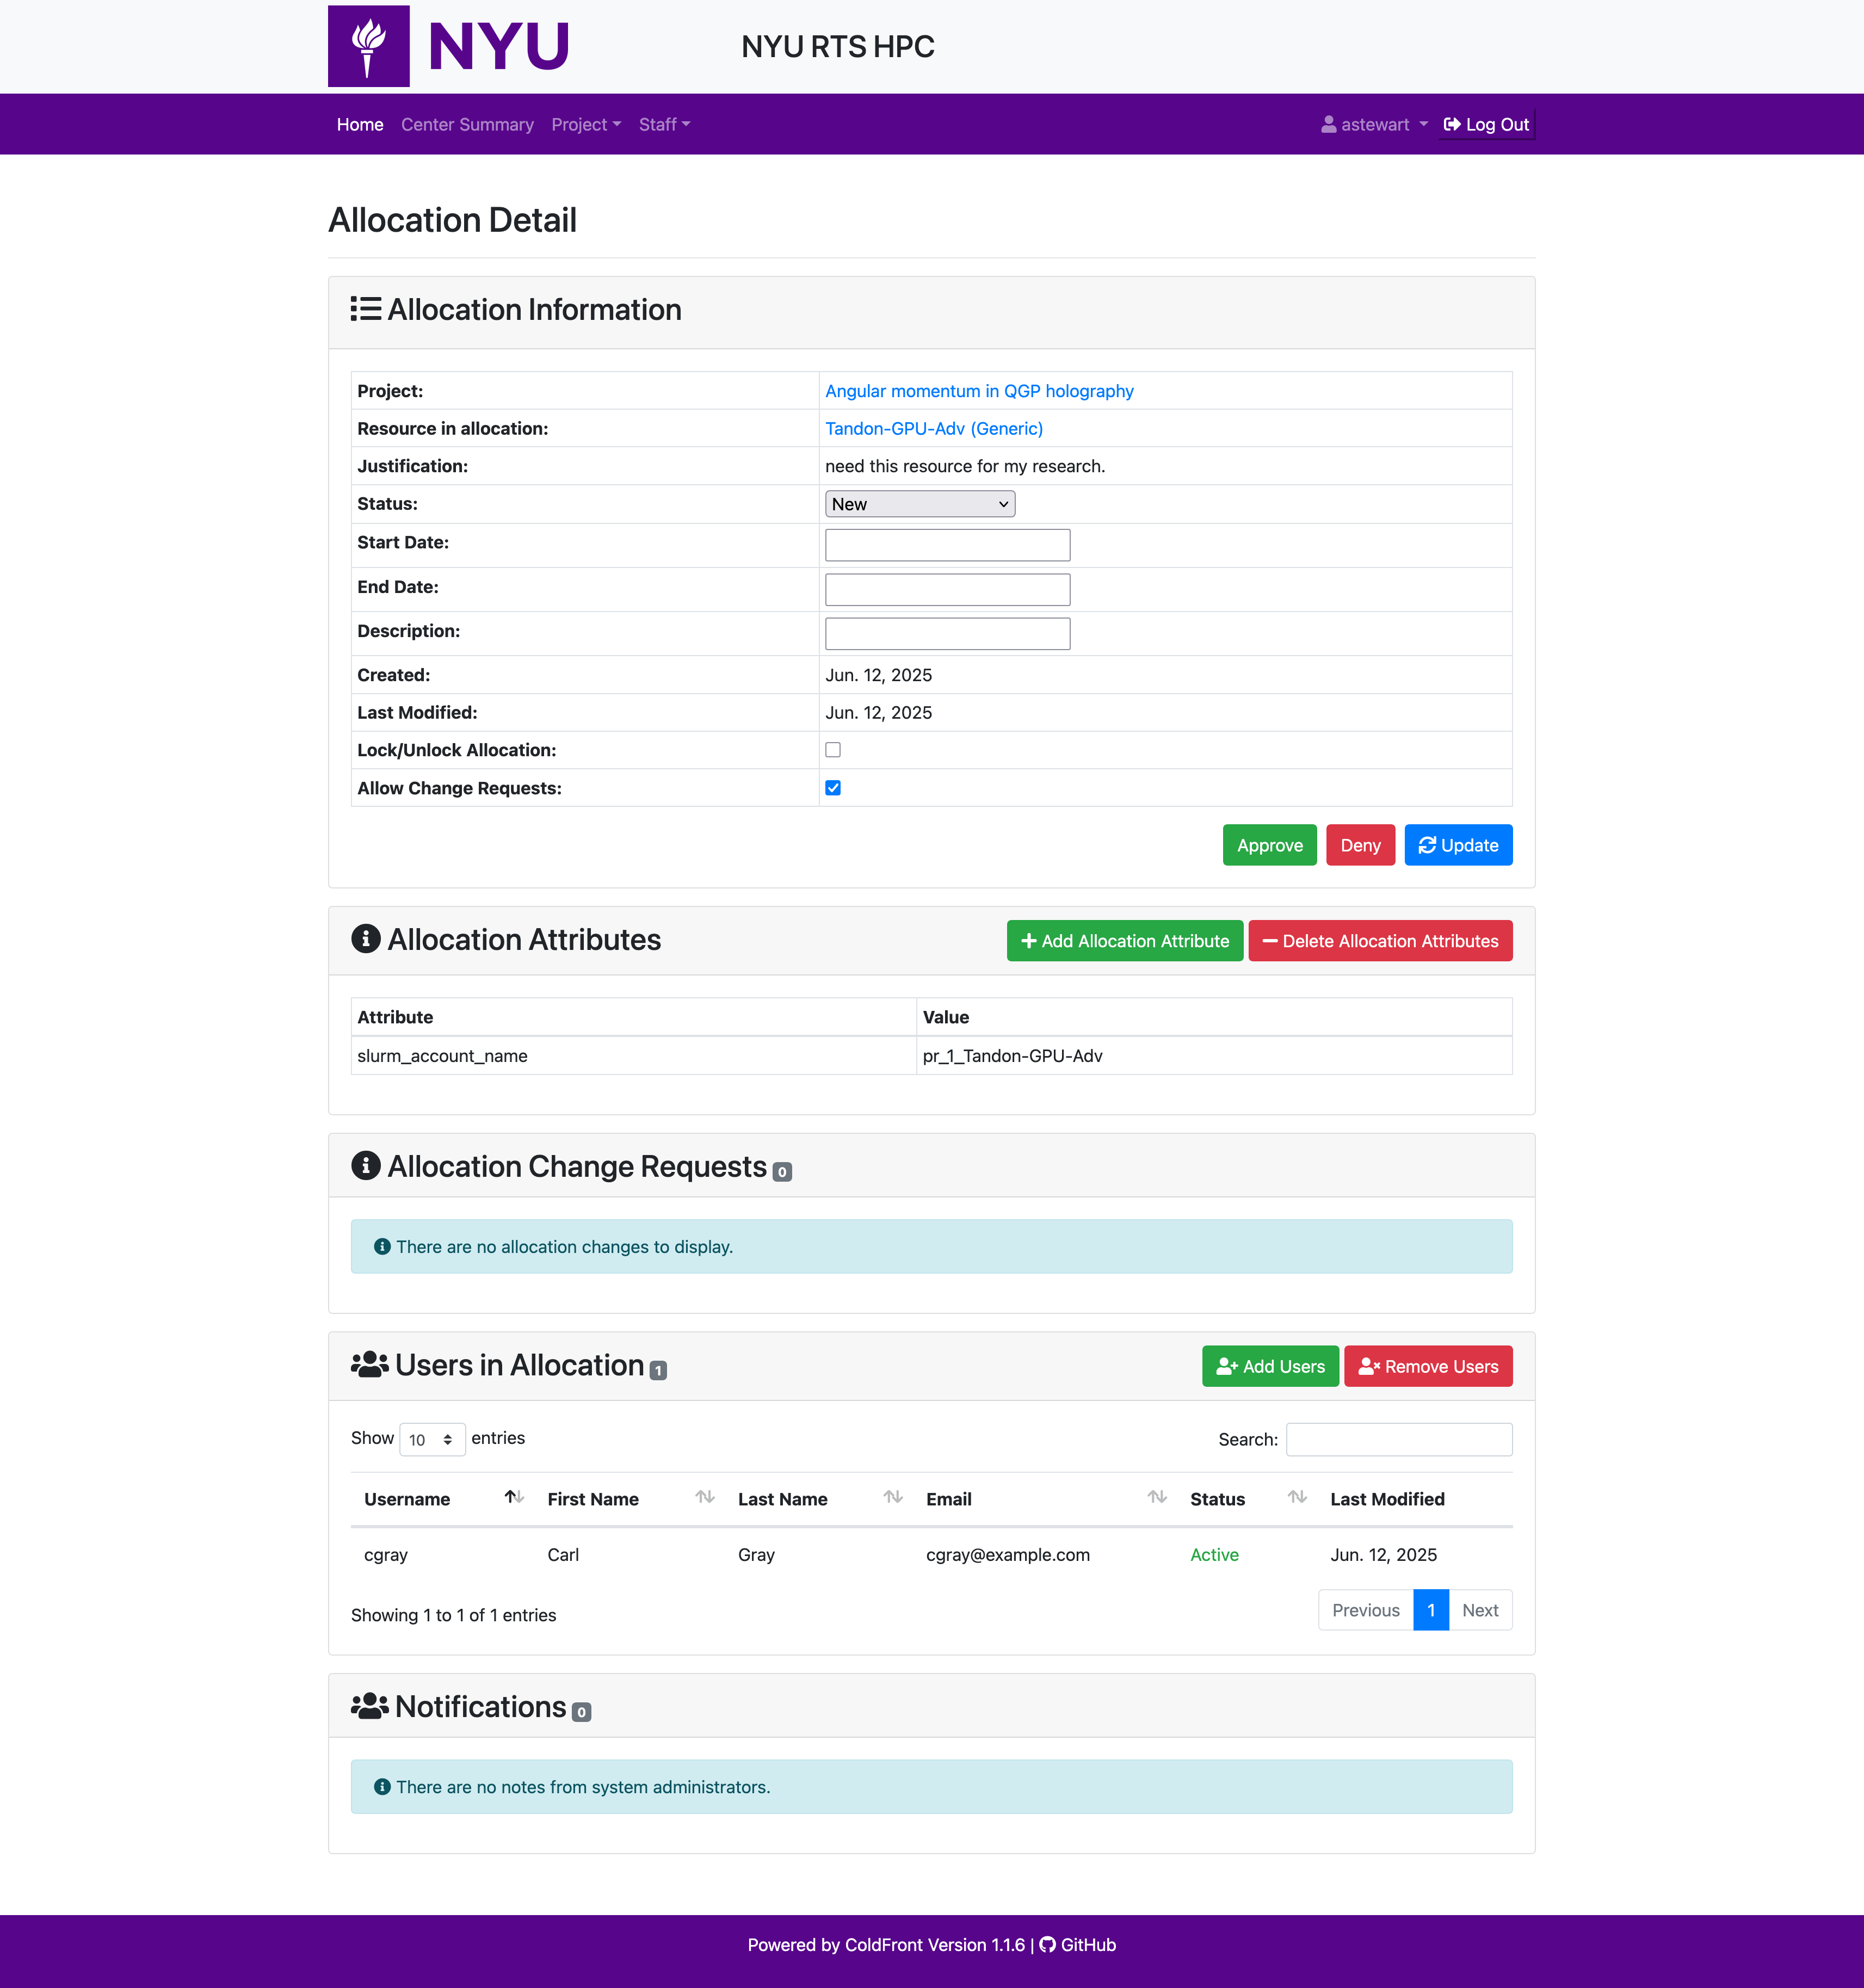
Task: Open the Staff menu dropdown
Action: coord(664,124)
